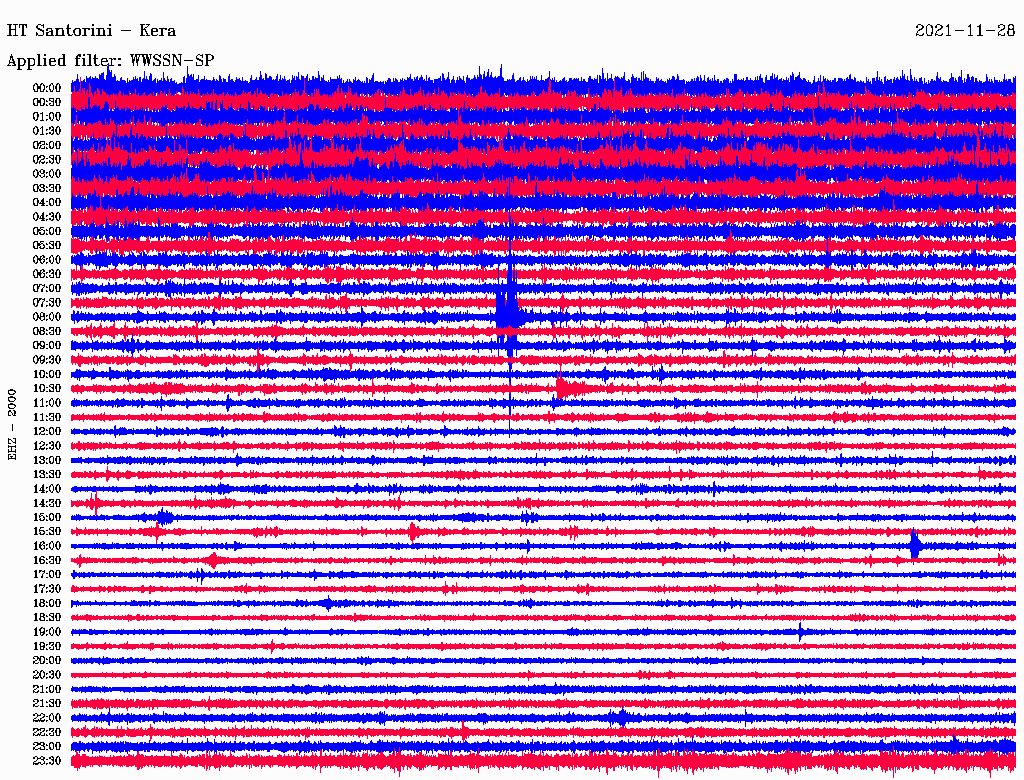Viewport: 1024px width, 780px height.
Task: Select the 08:30 time label
Action: click(47, 332)
